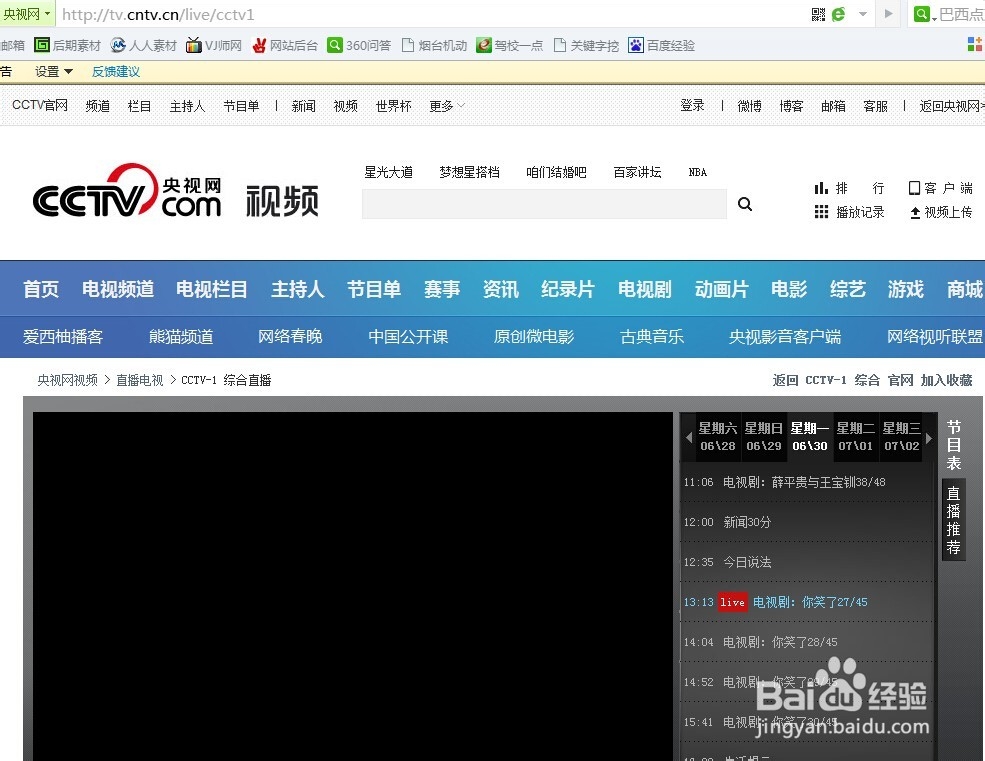Open the 客户端 icon link
The width and height of the screenshot is (985, 761).
[940, 188]
